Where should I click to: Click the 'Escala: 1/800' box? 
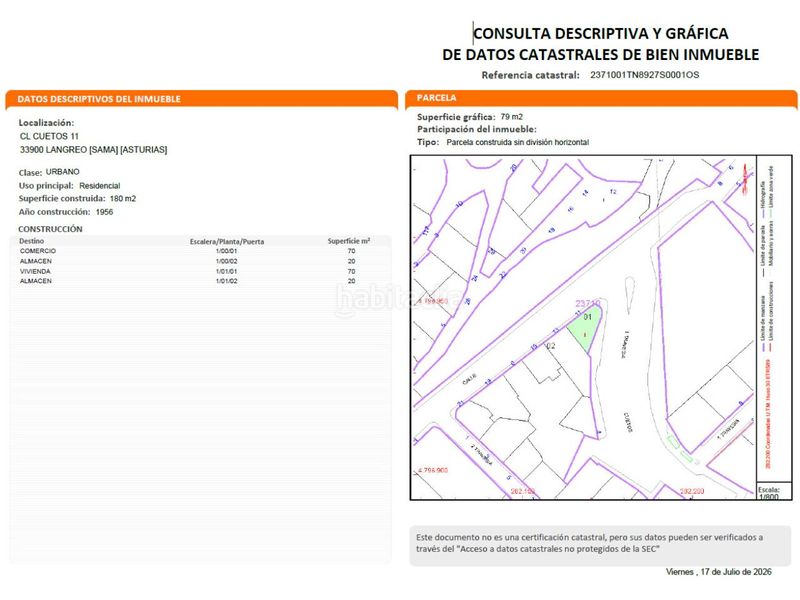(773, 491)
